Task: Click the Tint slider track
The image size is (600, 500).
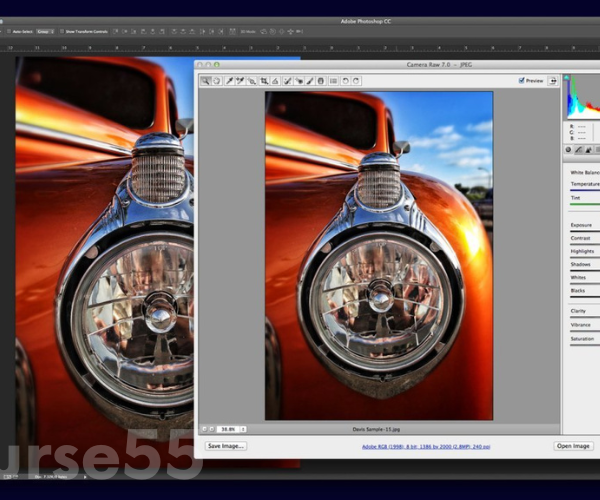Action: tap(585, 204)
